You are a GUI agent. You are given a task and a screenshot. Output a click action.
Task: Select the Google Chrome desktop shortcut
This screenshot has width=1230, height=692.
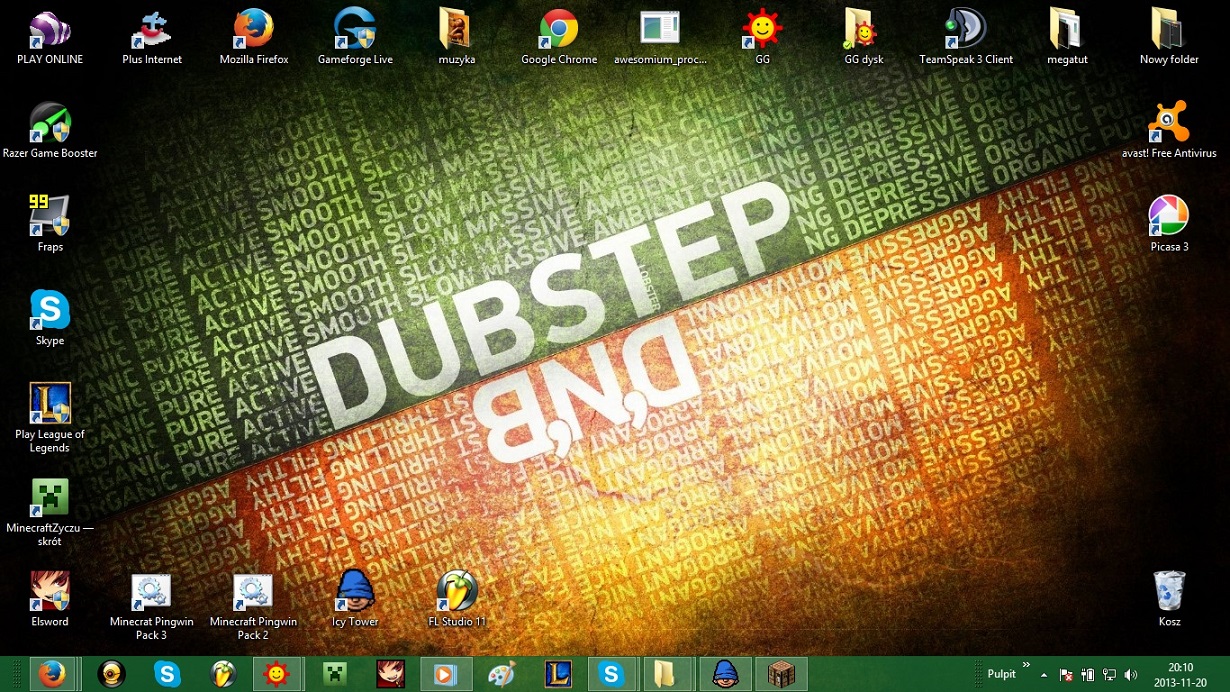559,37
